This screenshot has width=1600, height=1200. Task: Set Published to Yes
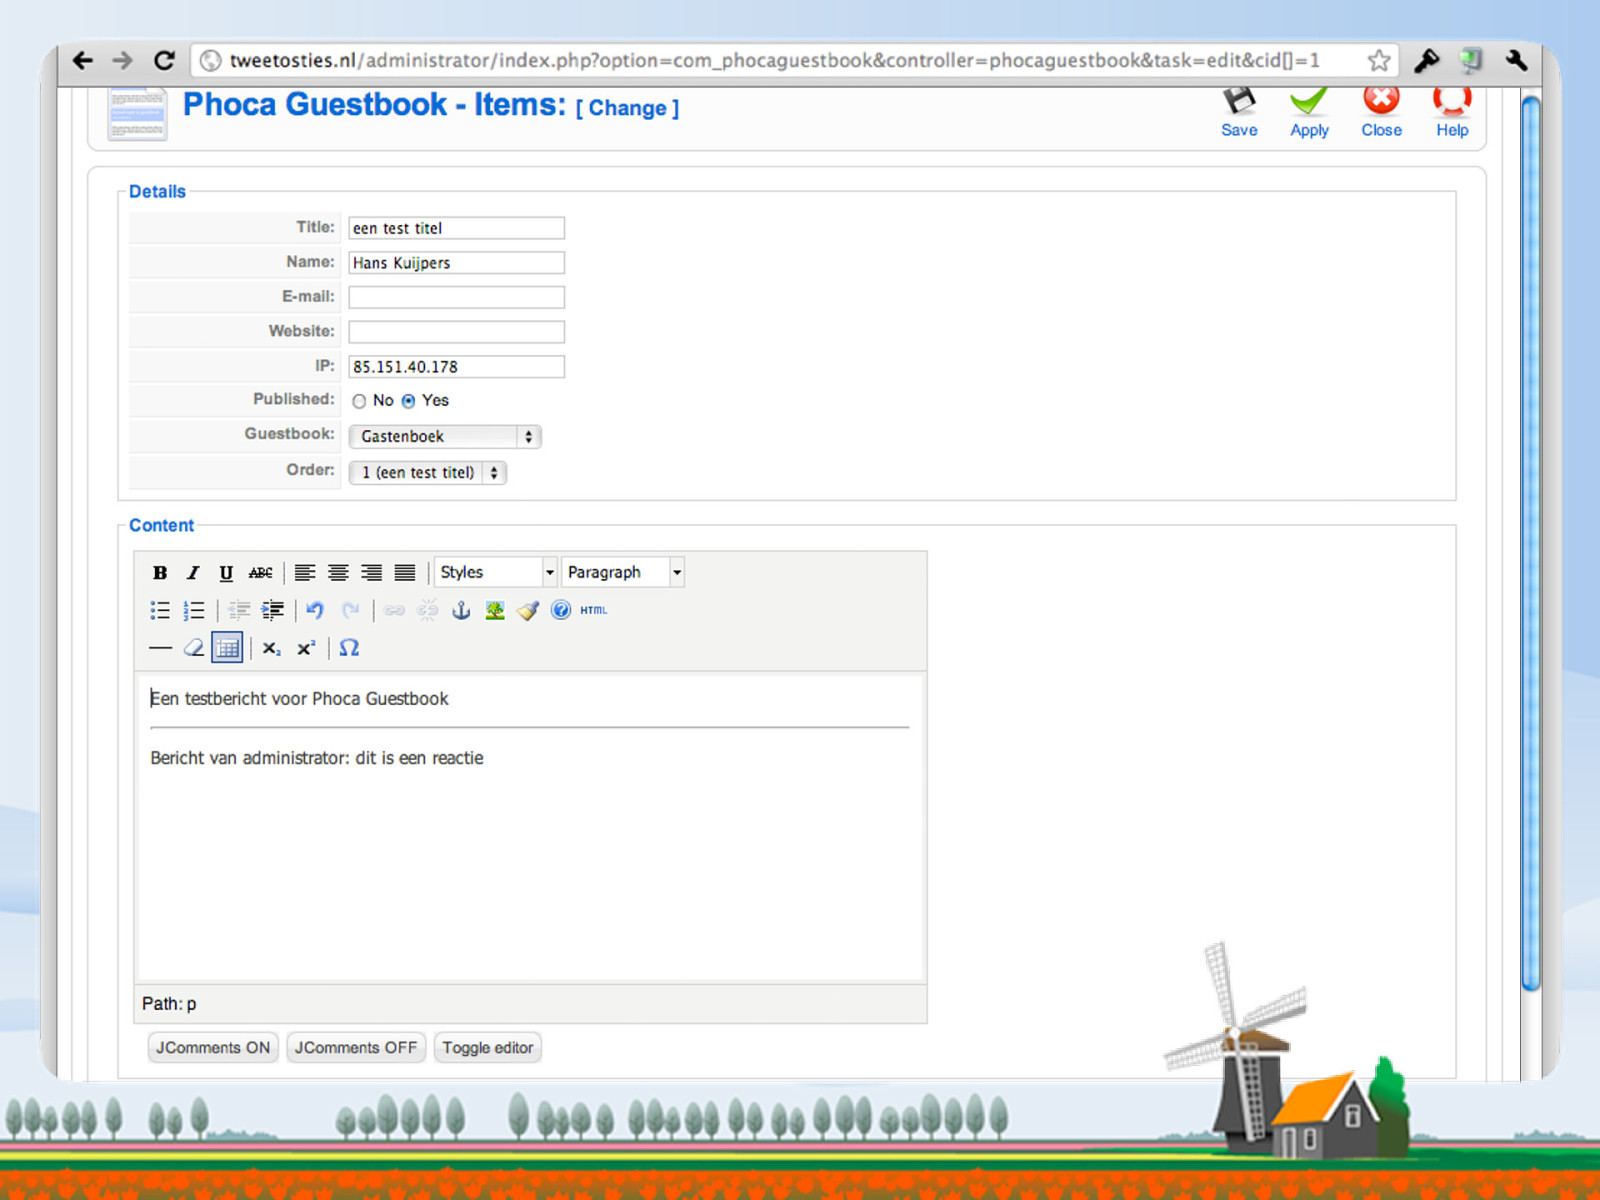(408, 401)
